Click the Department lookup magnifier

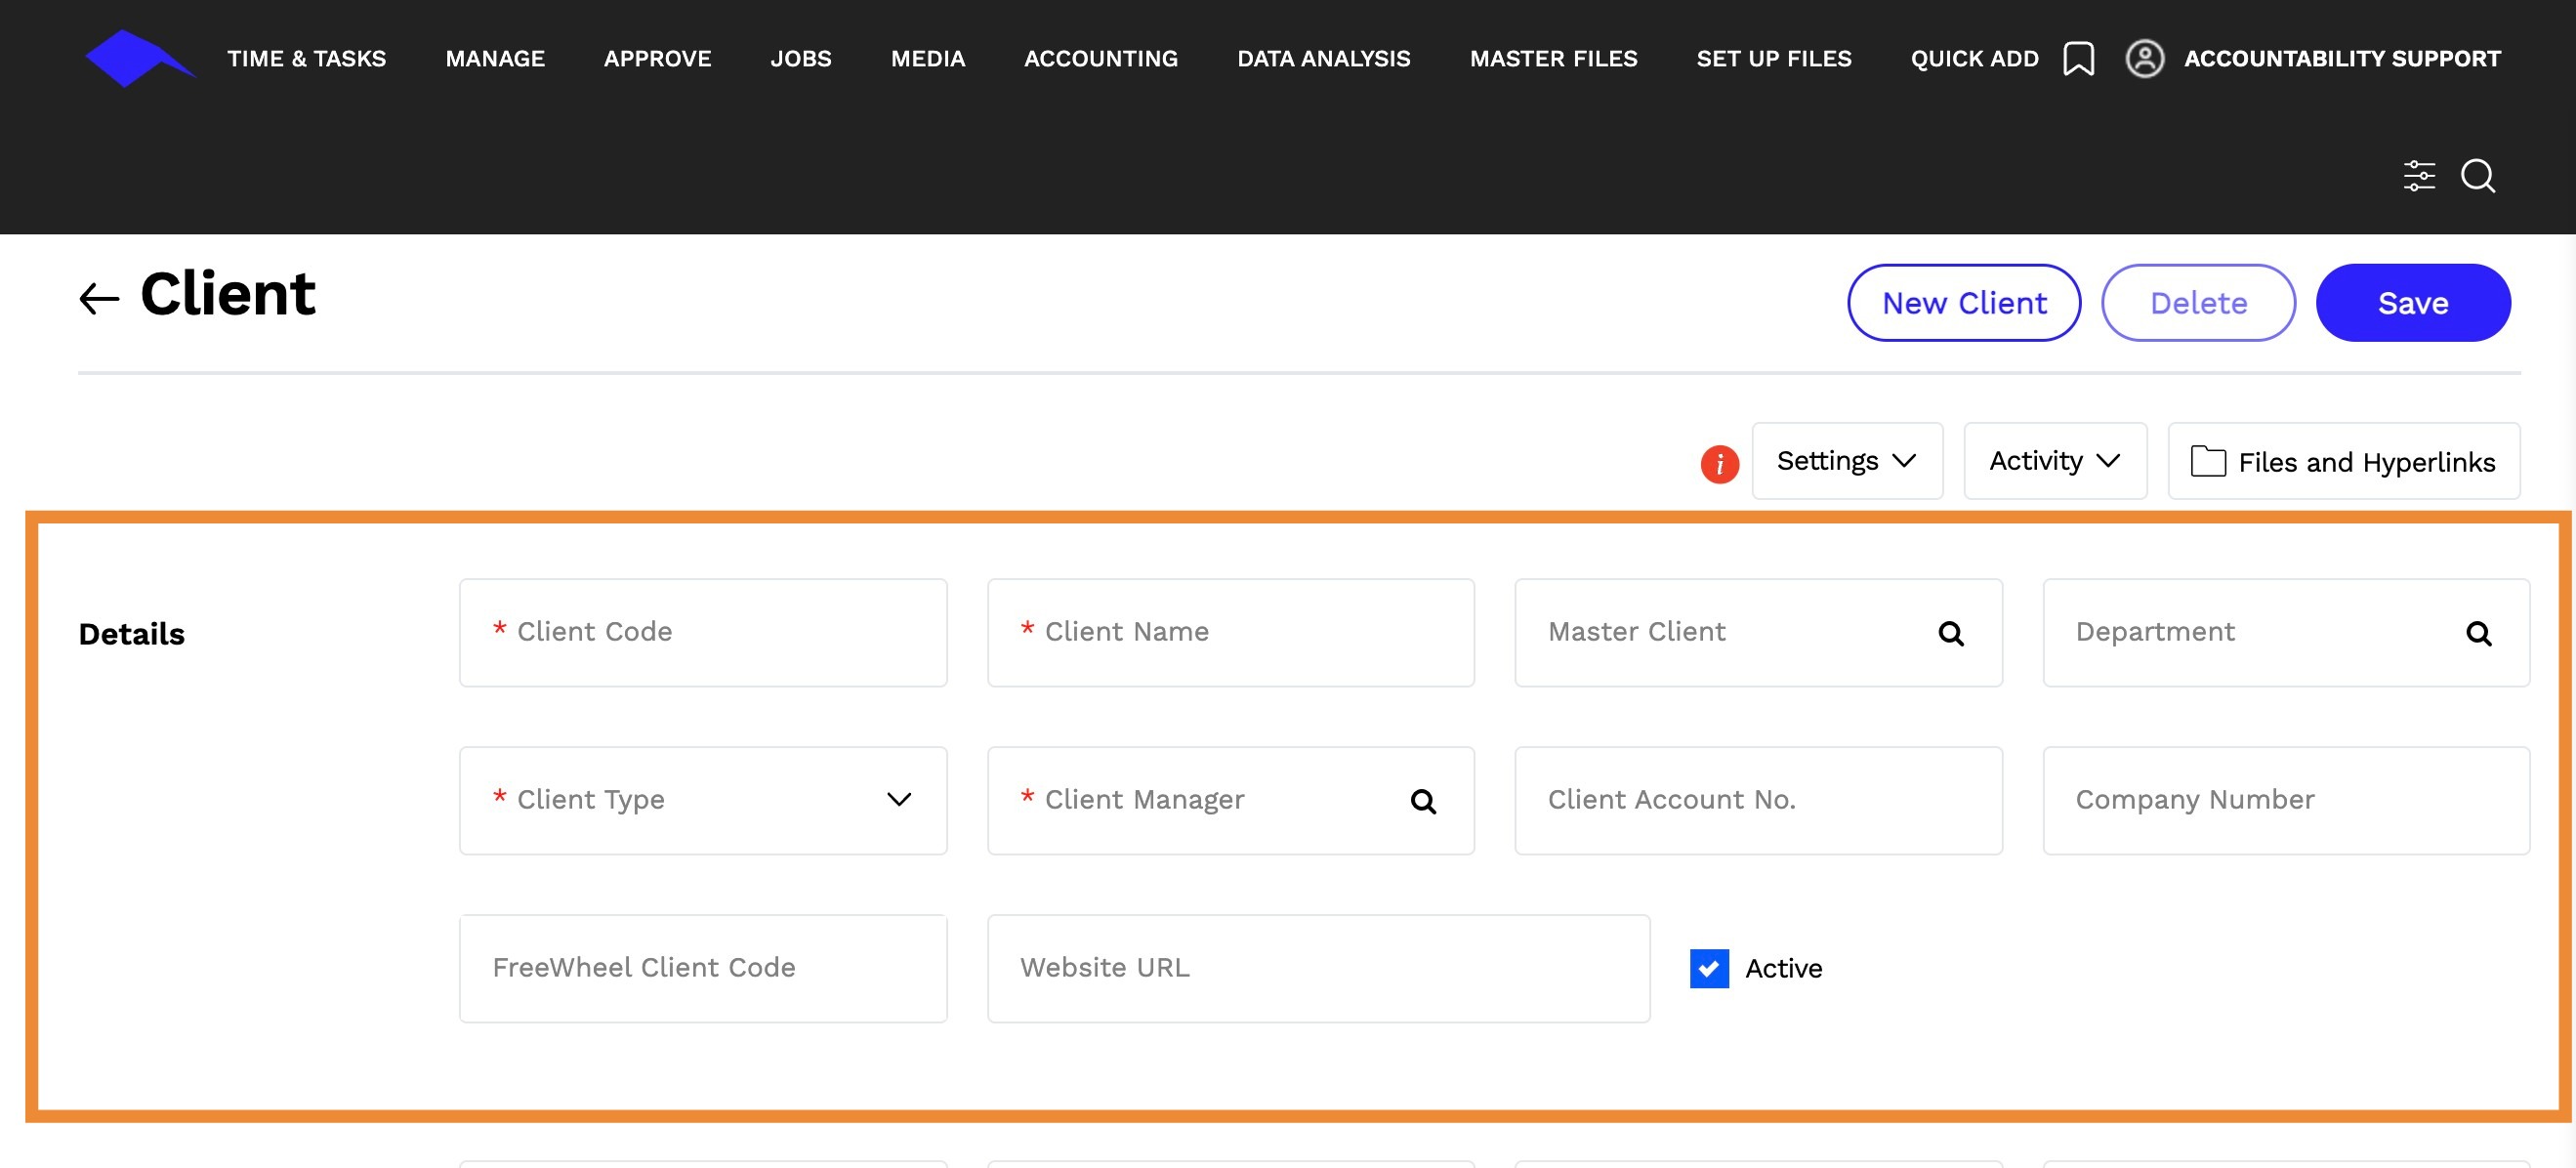[2478, 633]
